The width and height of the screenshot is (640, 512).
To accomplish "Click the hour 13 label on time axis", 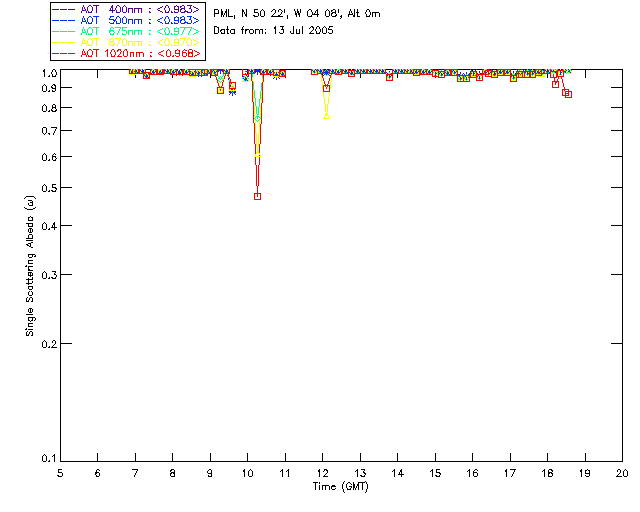I will coord(360,473).
